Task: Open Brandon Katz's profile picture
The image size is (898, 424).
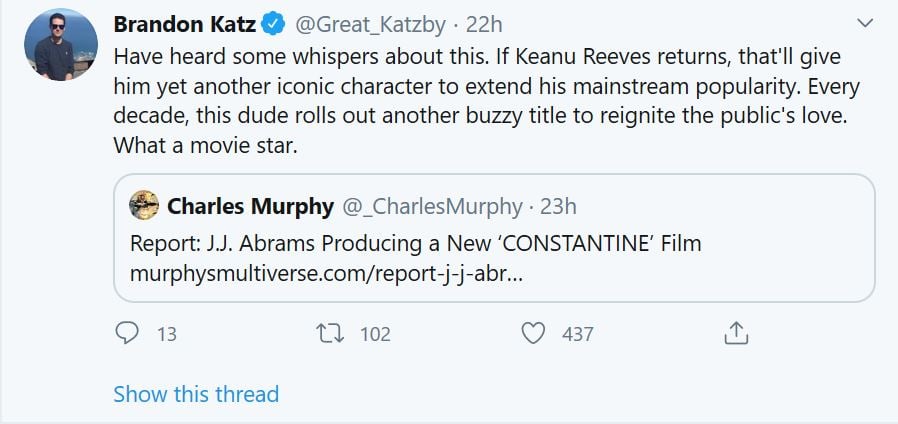Action: (x=61, y=45)
